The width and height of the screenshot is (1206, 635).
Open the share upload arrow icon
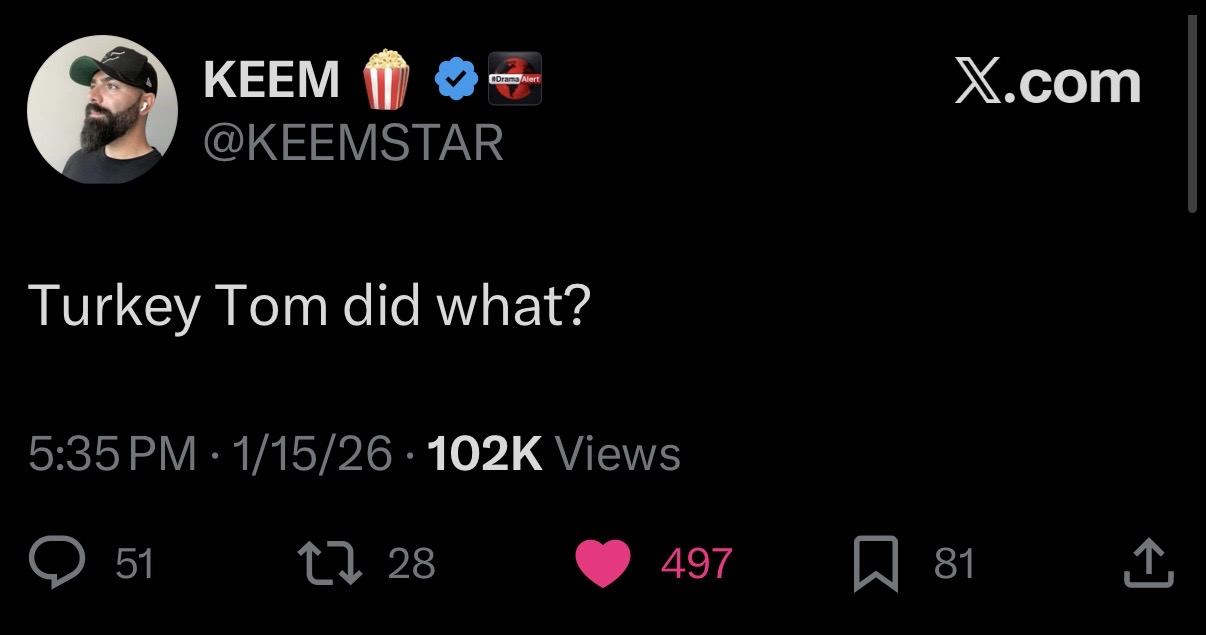coord(1146,563)
